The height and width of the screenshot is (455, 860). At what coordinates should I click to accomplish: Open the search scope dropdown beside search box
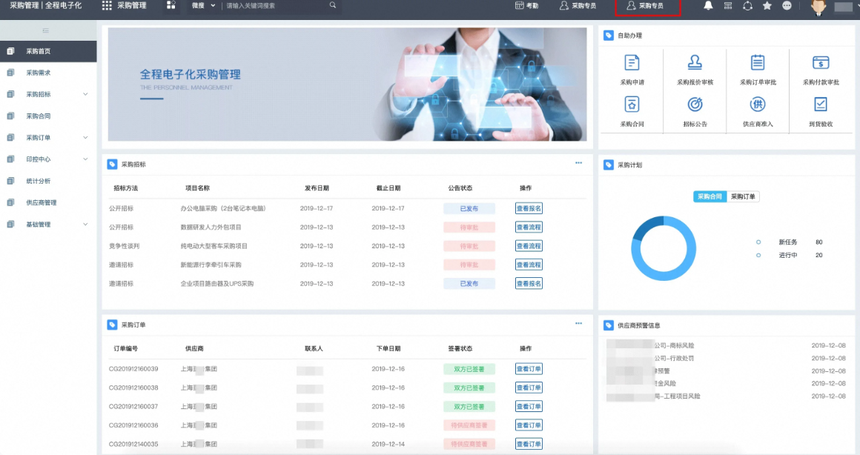203,5
